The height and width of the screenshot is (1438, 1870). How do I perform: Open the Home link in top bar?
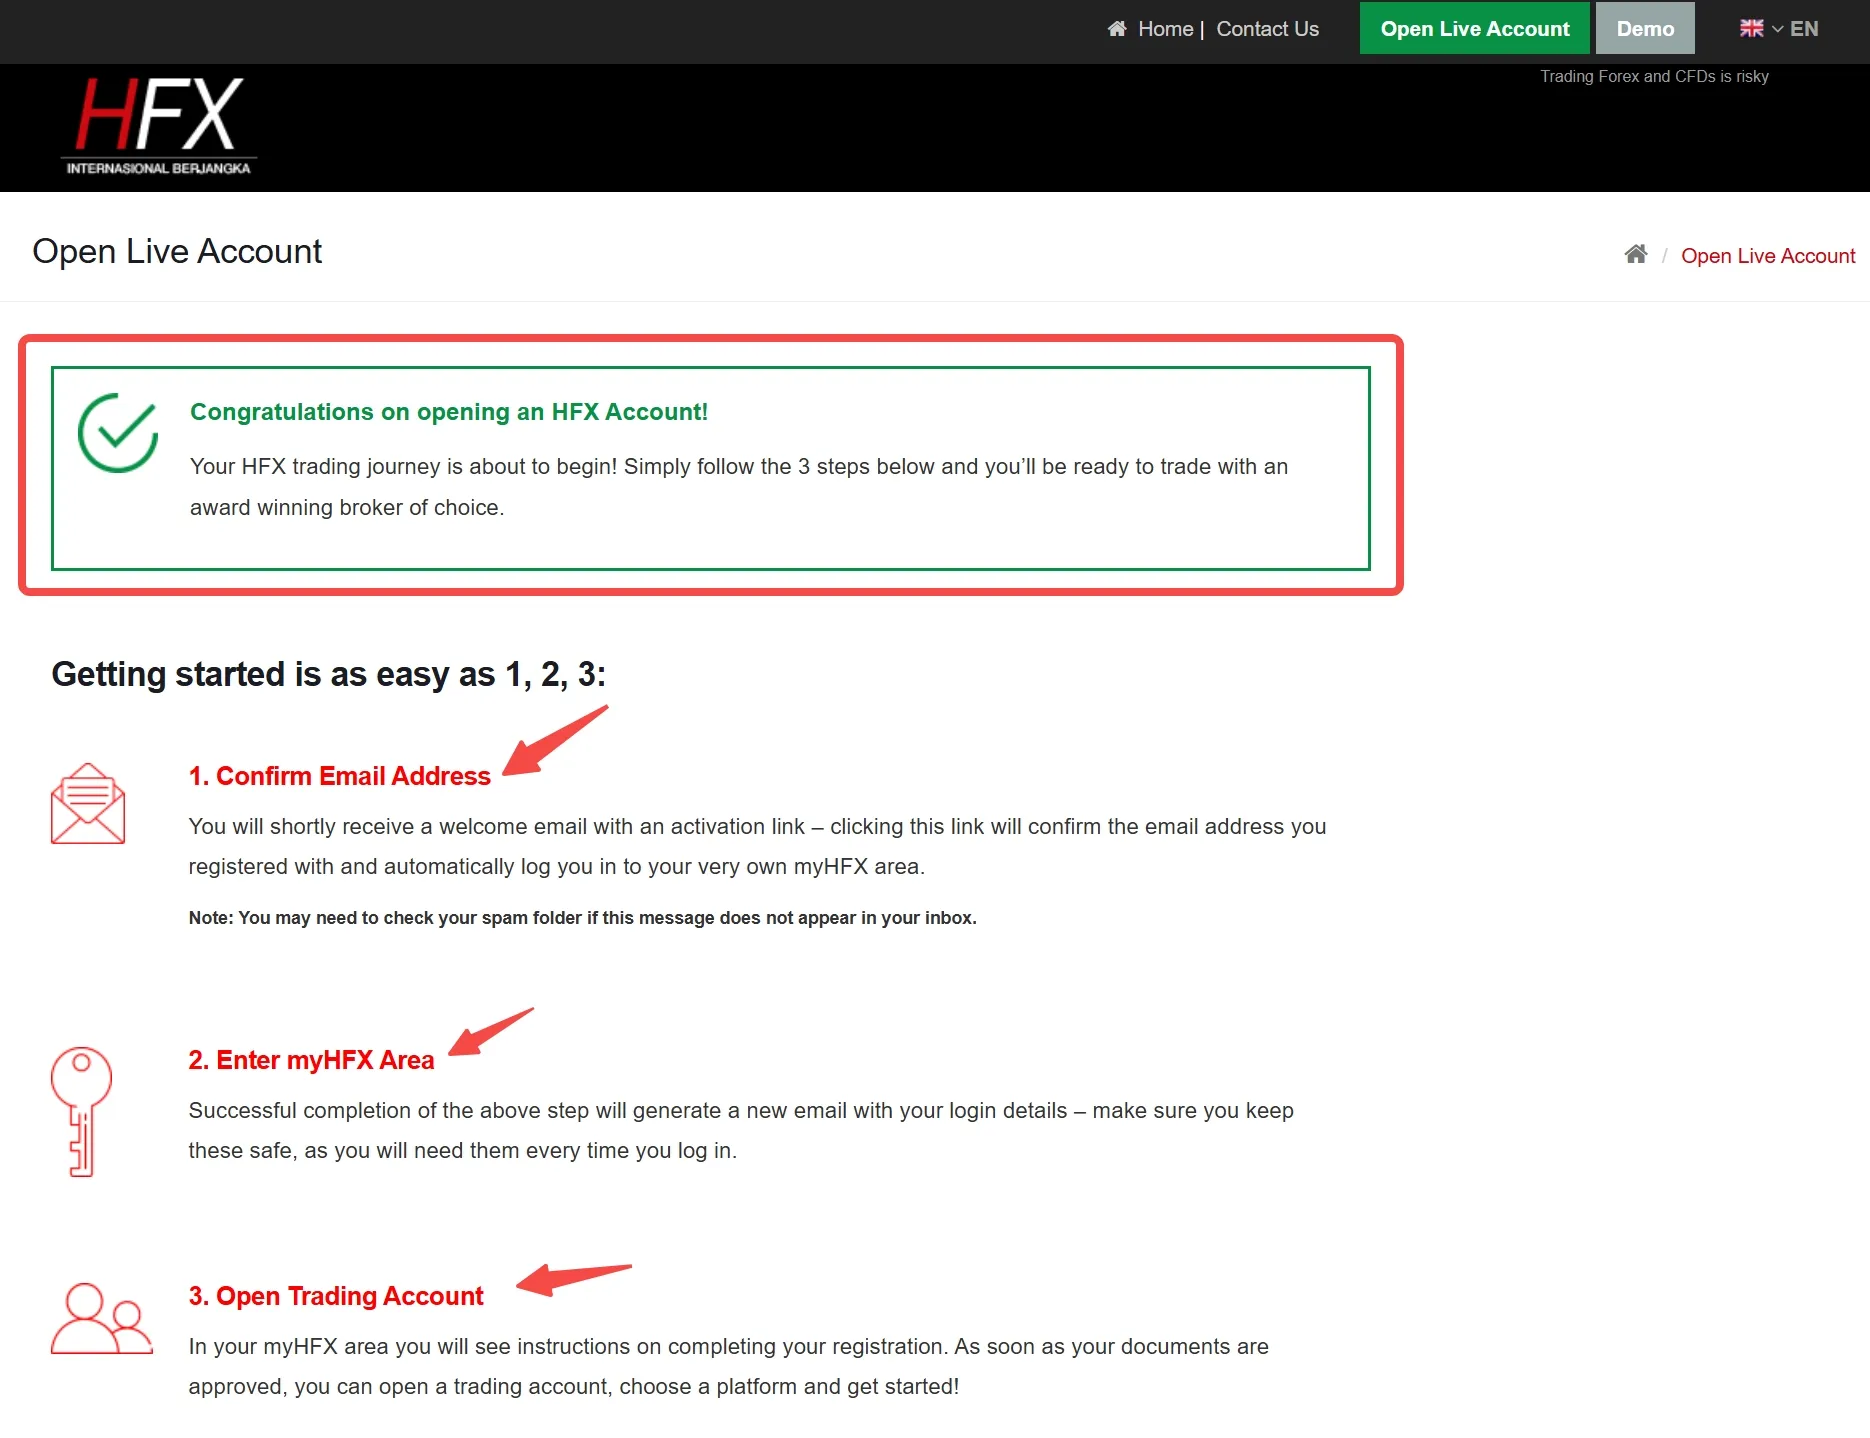coord(1165,29)
